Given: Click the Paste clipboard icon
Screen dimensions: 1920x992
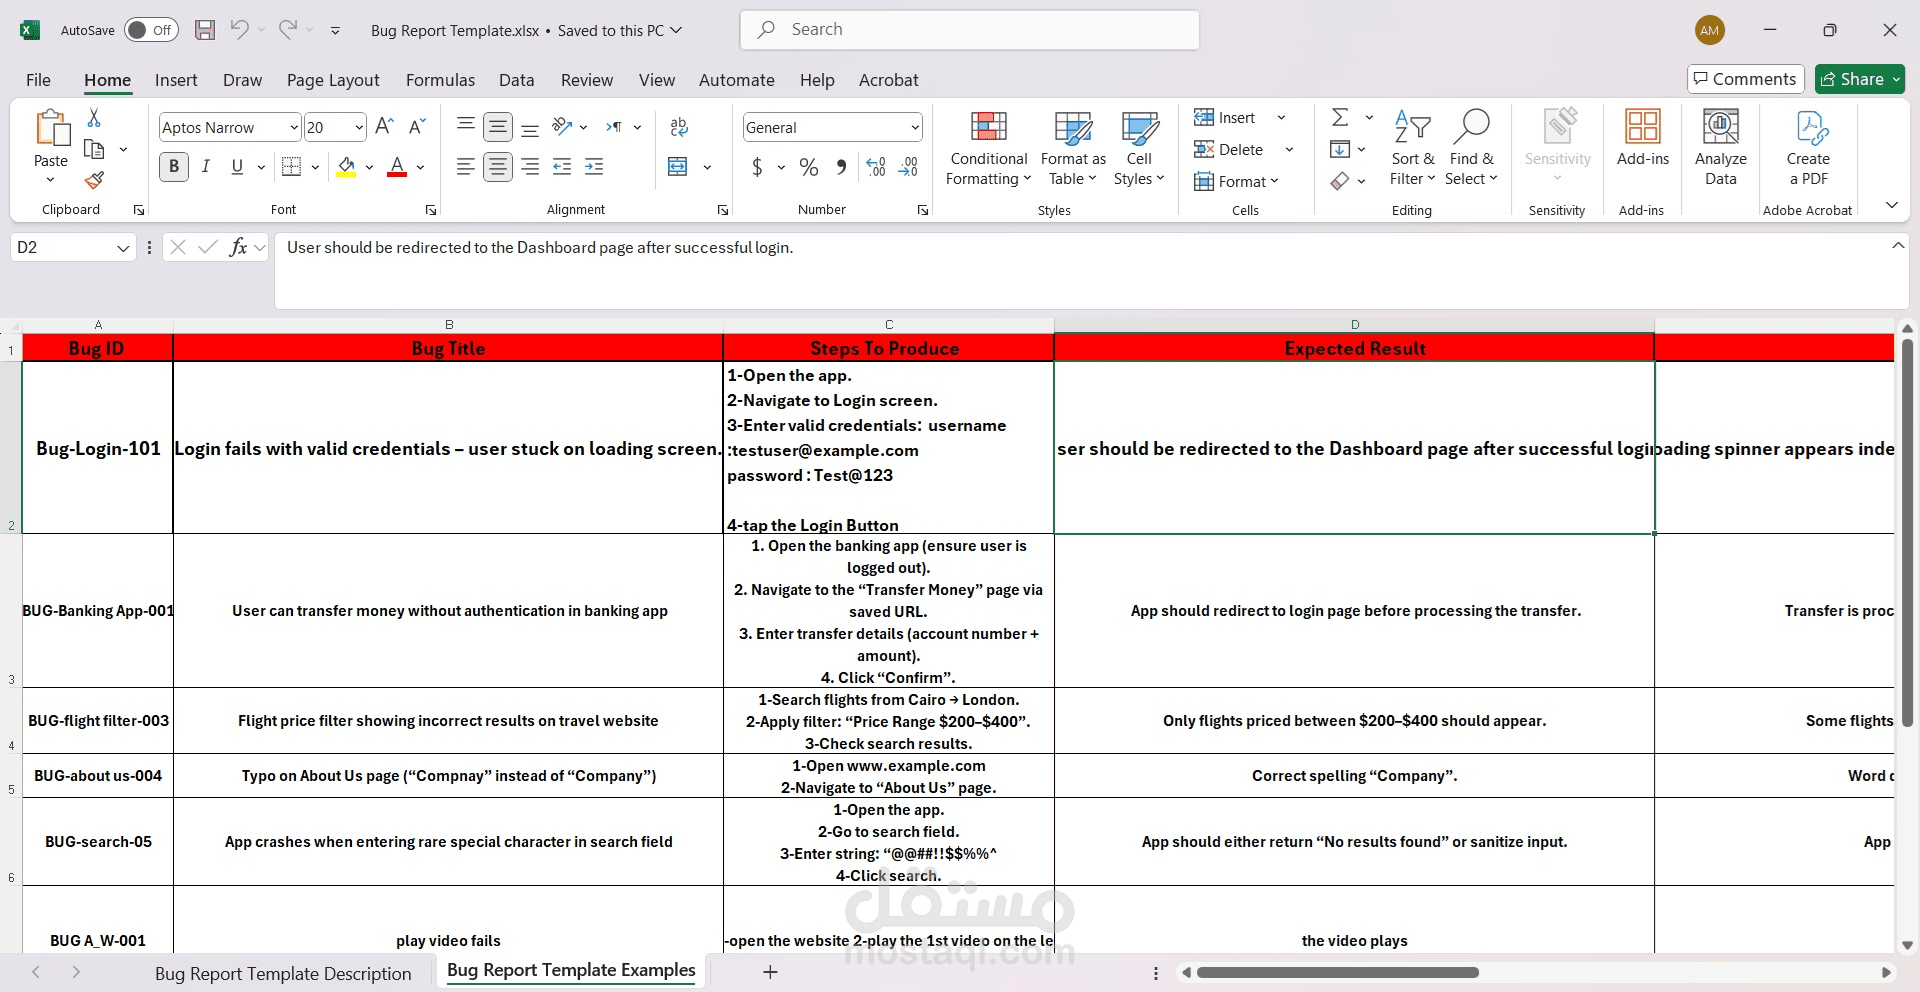Looking at the screenshot, I should (51, 129).
